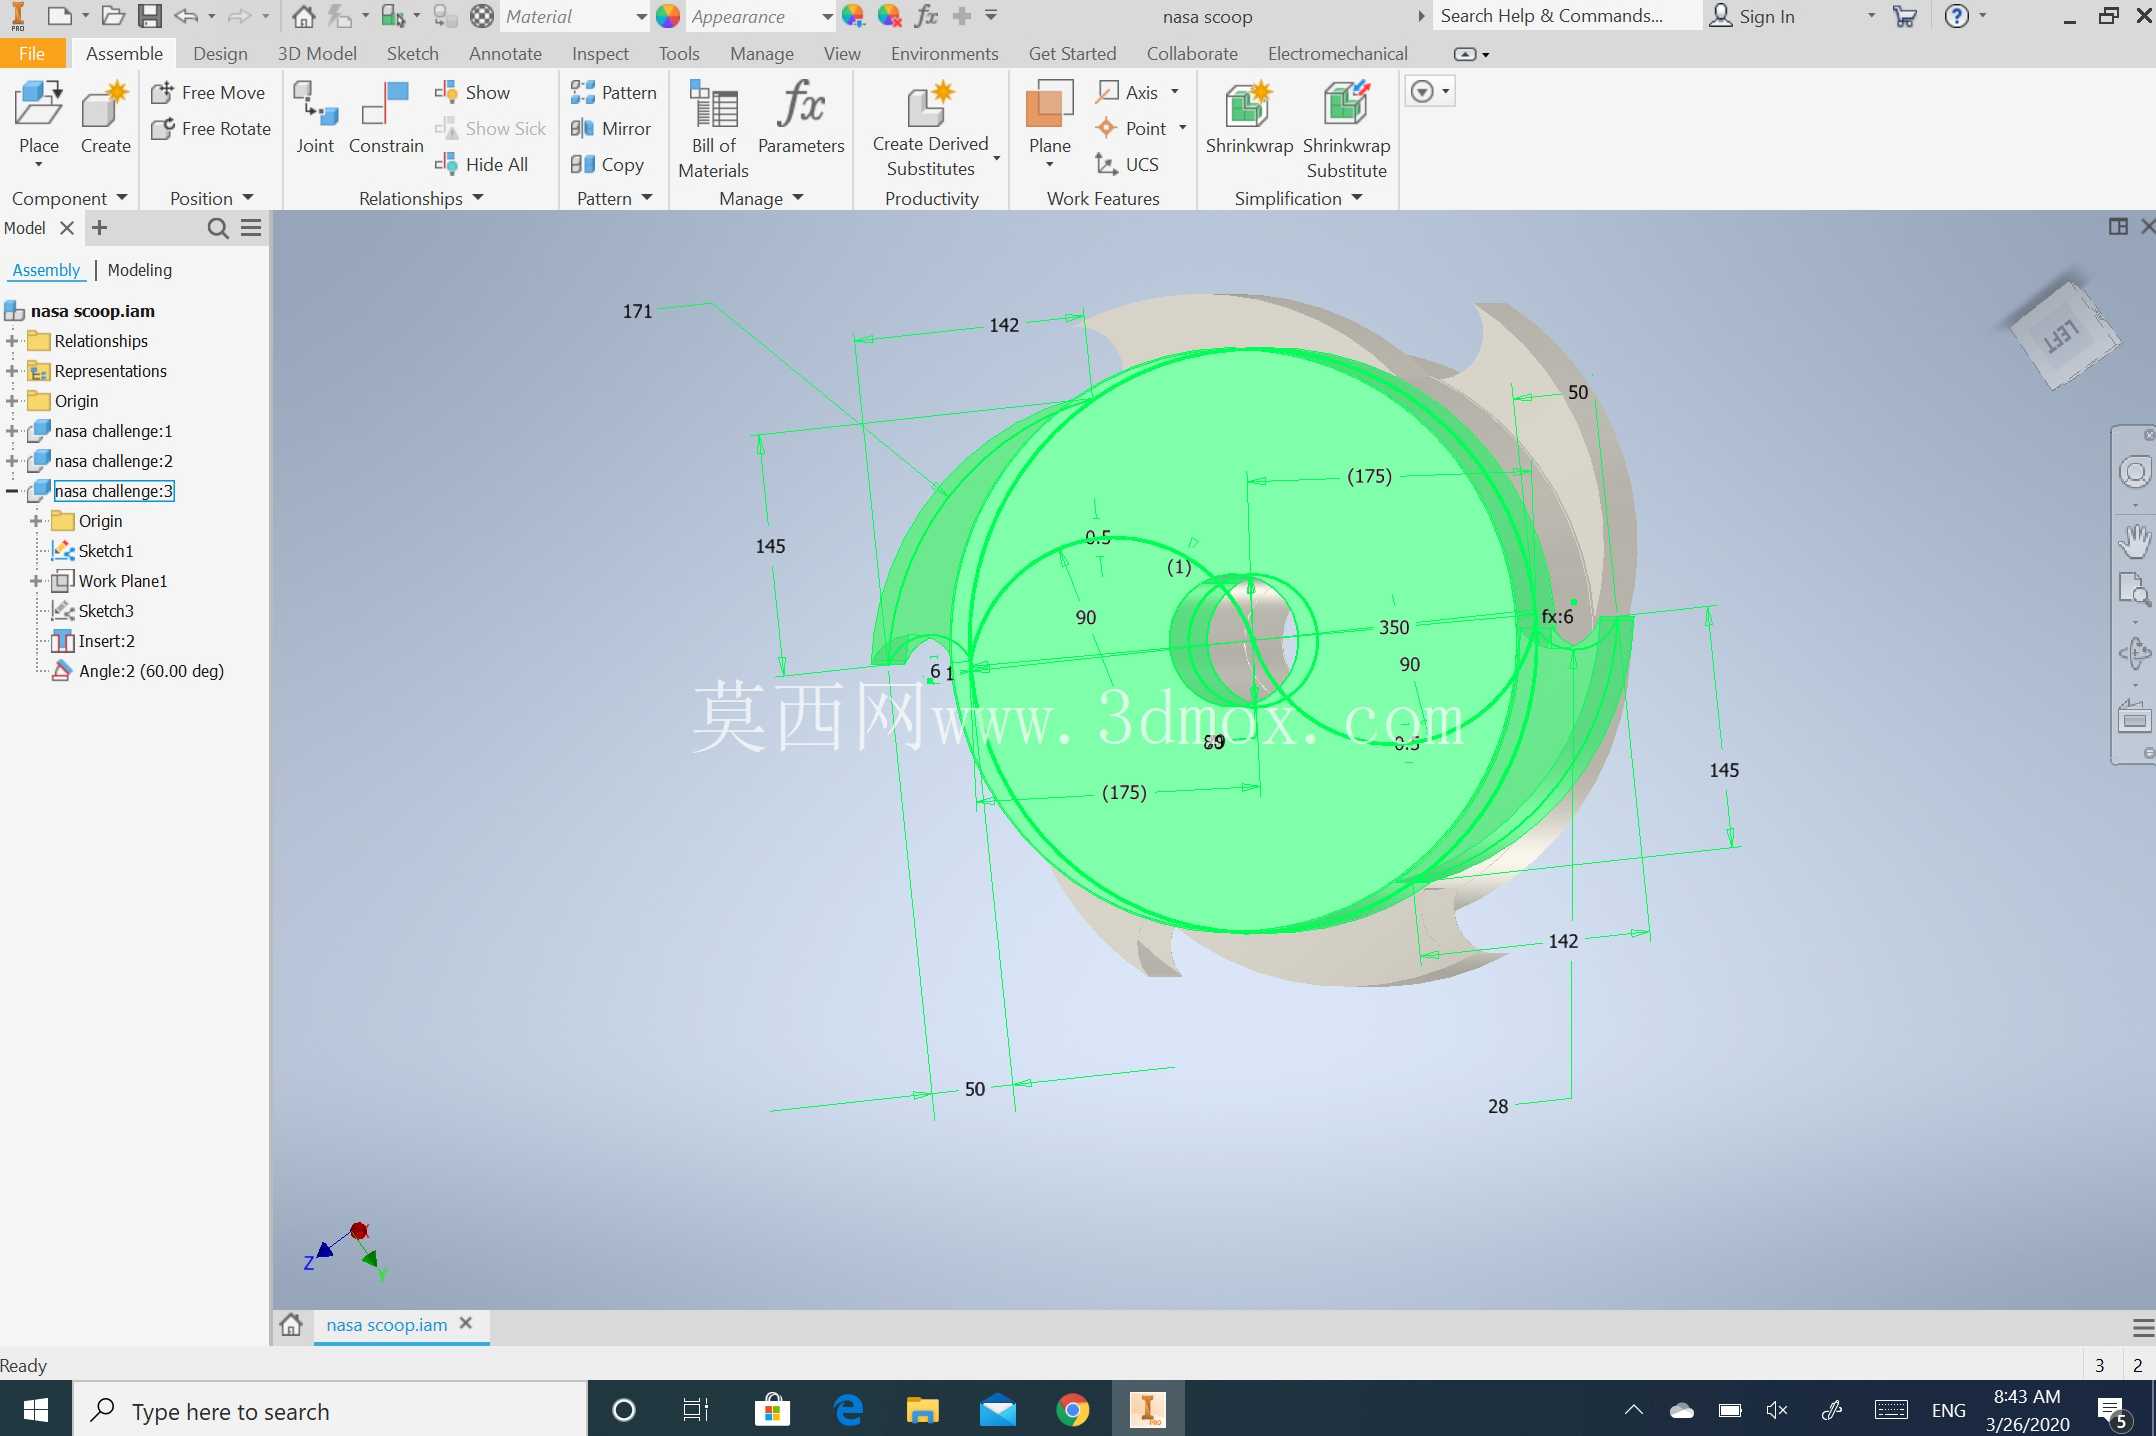2156x1436 pixels.
Task: Expand the Representations folder
Action: [12, 371]
